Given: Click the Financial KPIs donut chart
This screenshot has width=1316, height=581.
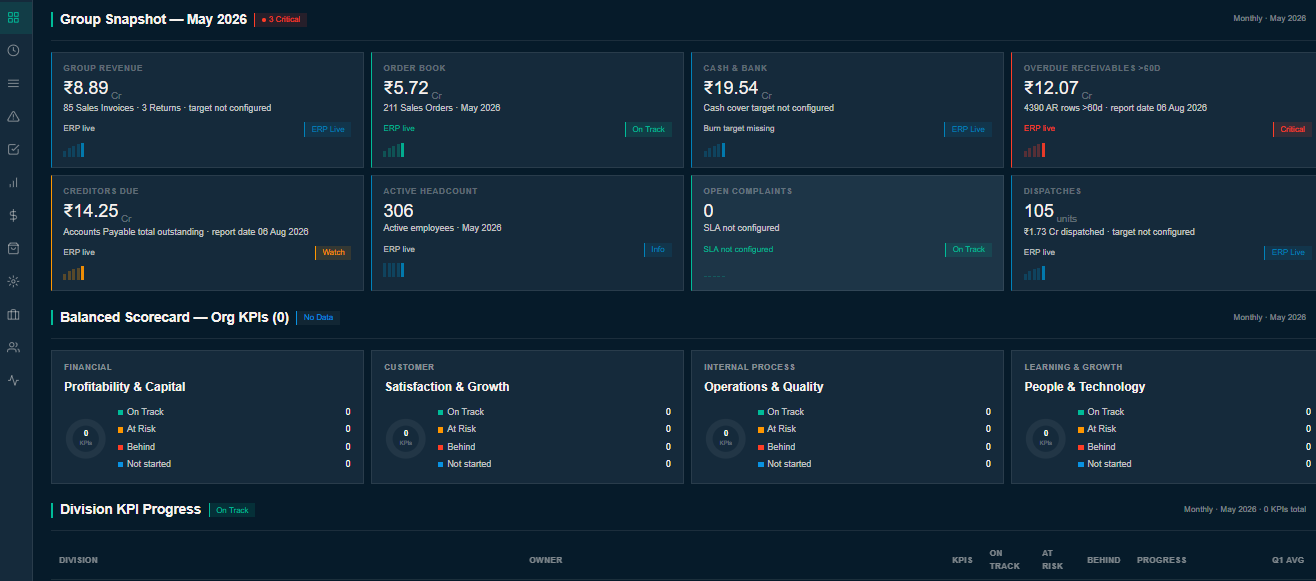Looking at the screenshot, I should pos(86,438).
